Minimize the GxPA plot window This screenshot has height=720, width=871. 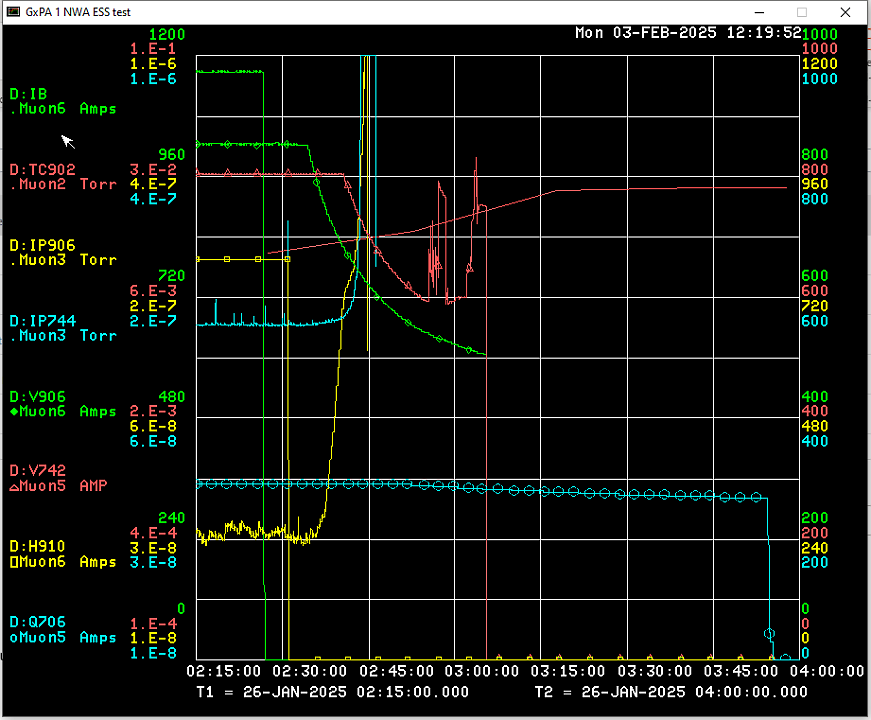(x=759, y=12)
